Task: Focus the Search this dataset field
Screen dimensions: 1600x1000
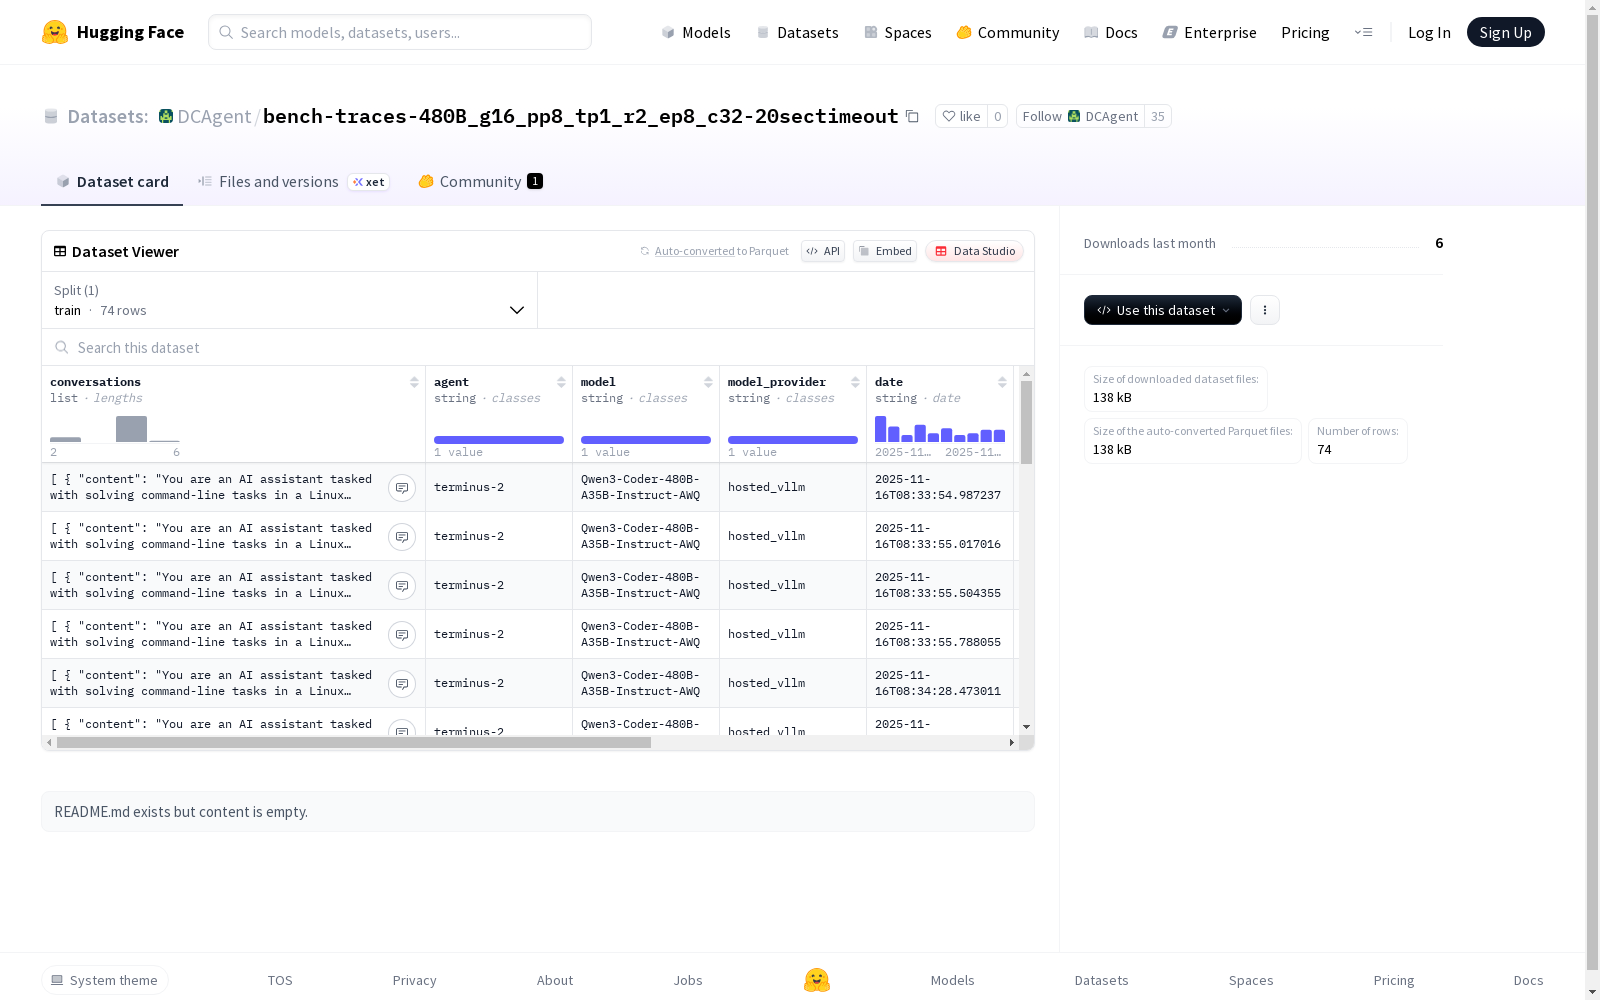Action: tap(538, 347)
